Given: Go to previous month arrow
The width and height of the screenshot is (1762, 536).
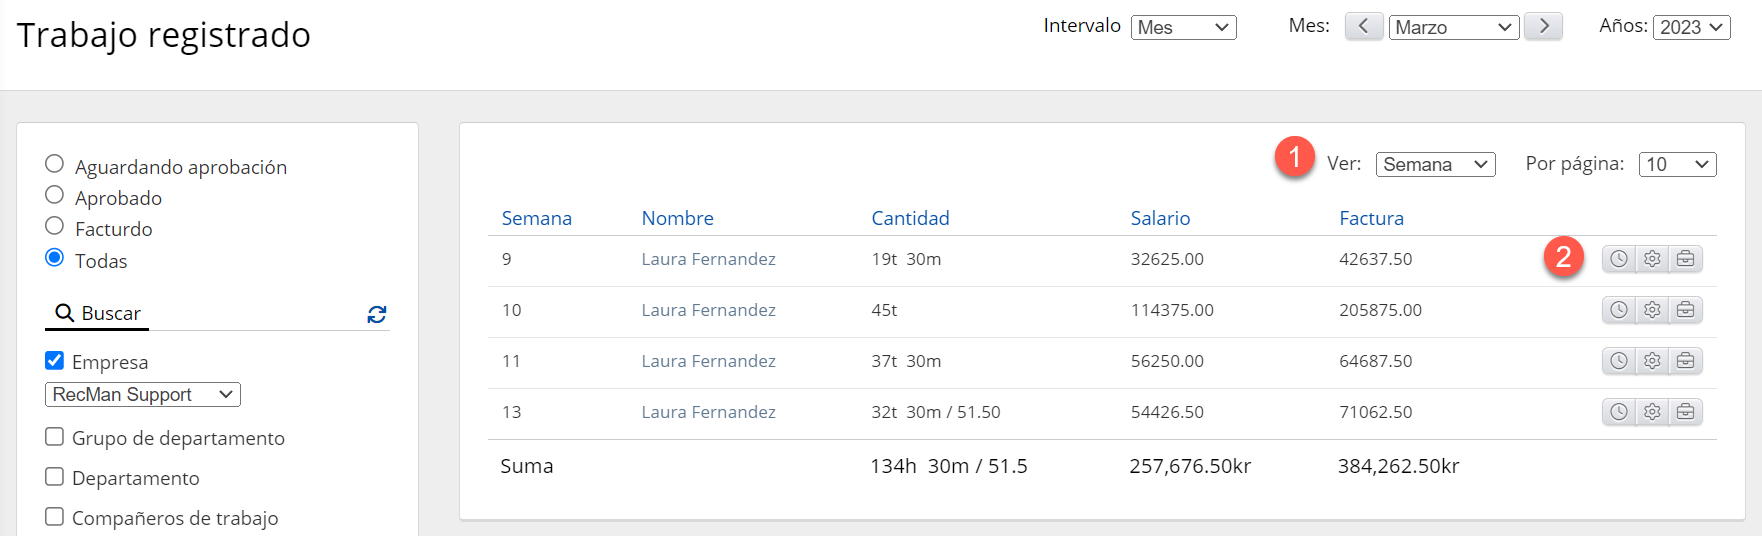Looking at the screenshot, I should (x=1363, y=27).
